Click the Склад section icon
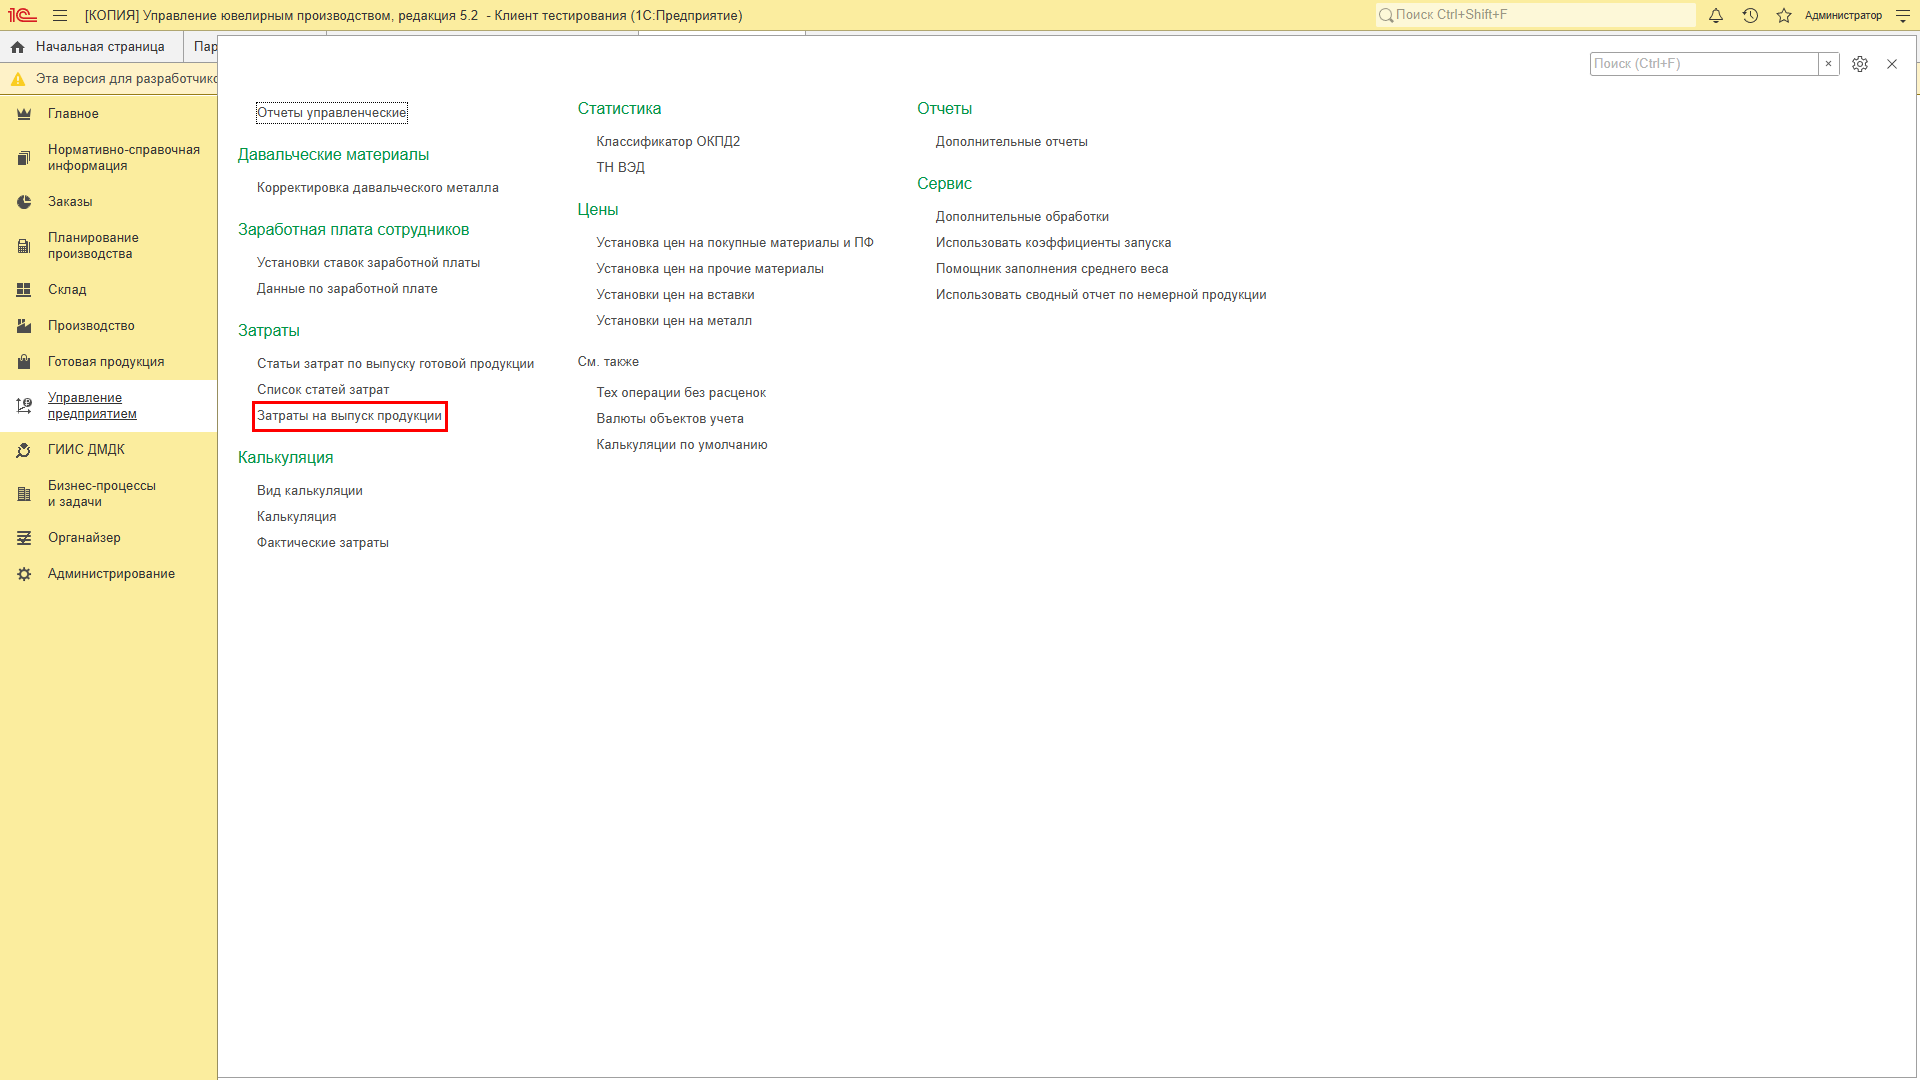 24,290
